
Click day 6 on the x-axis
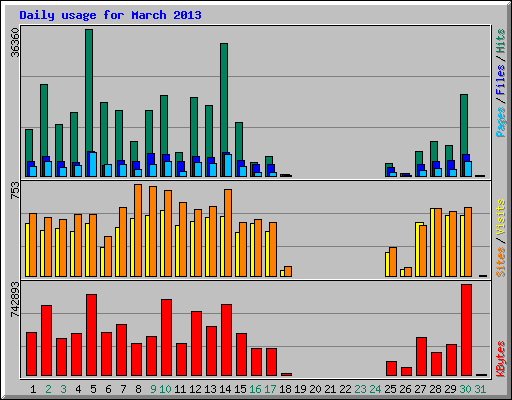tap(108, 389)
